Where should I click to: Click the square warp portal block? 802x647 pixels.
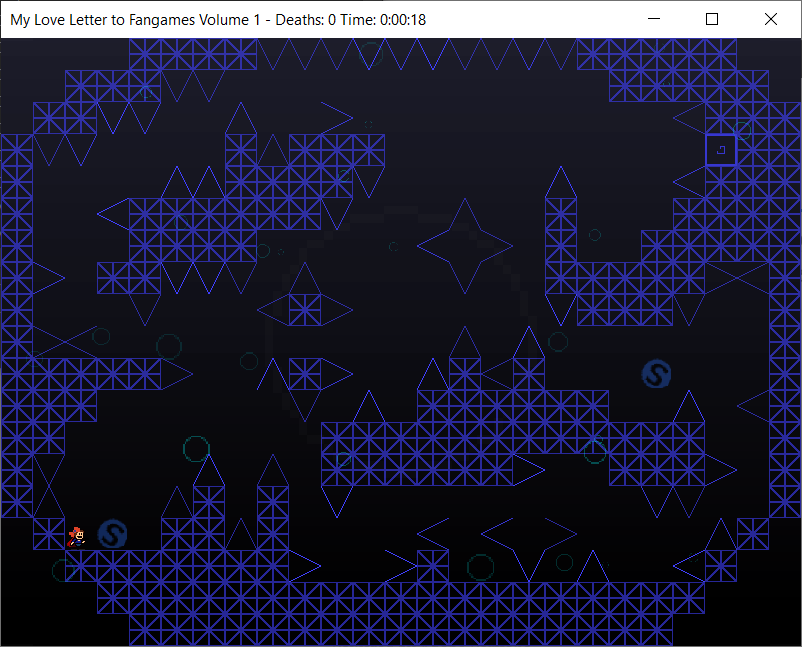(x=721, y=150)
